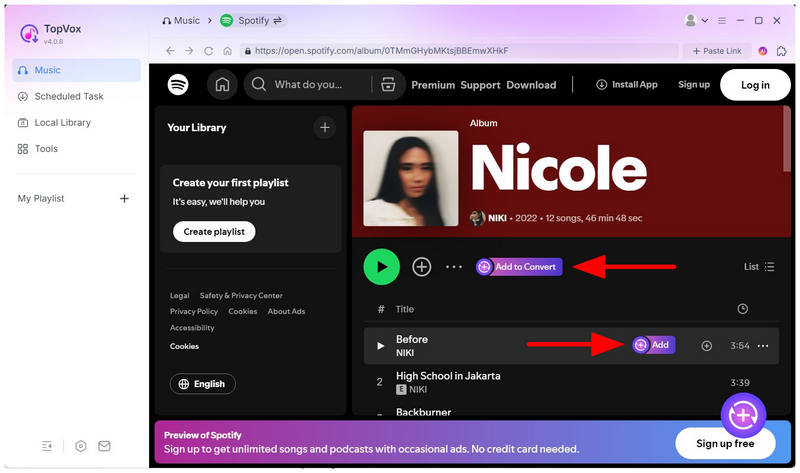Select the track High School in Jakarta
The image size is (800, 473).
571,383
